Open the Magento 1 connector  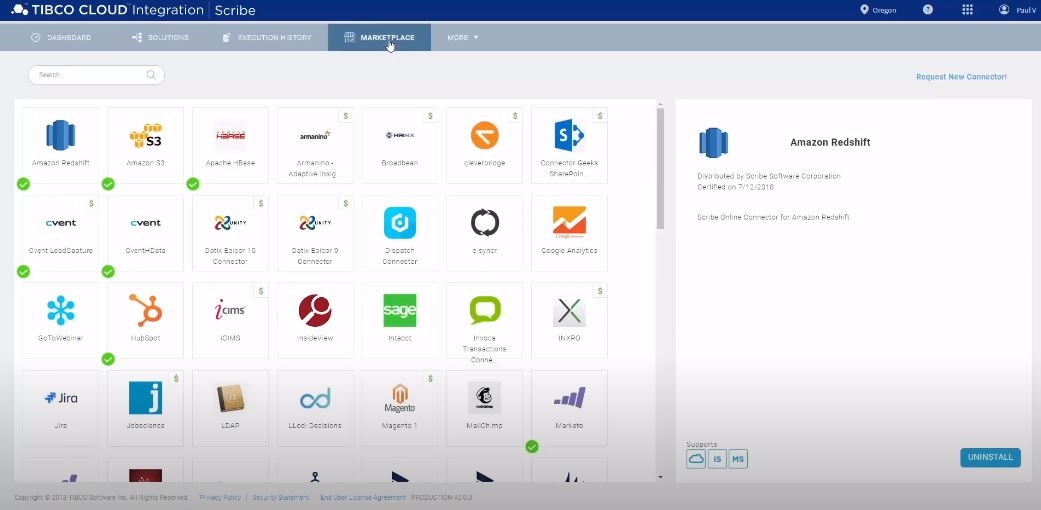(x=400, y=408)
